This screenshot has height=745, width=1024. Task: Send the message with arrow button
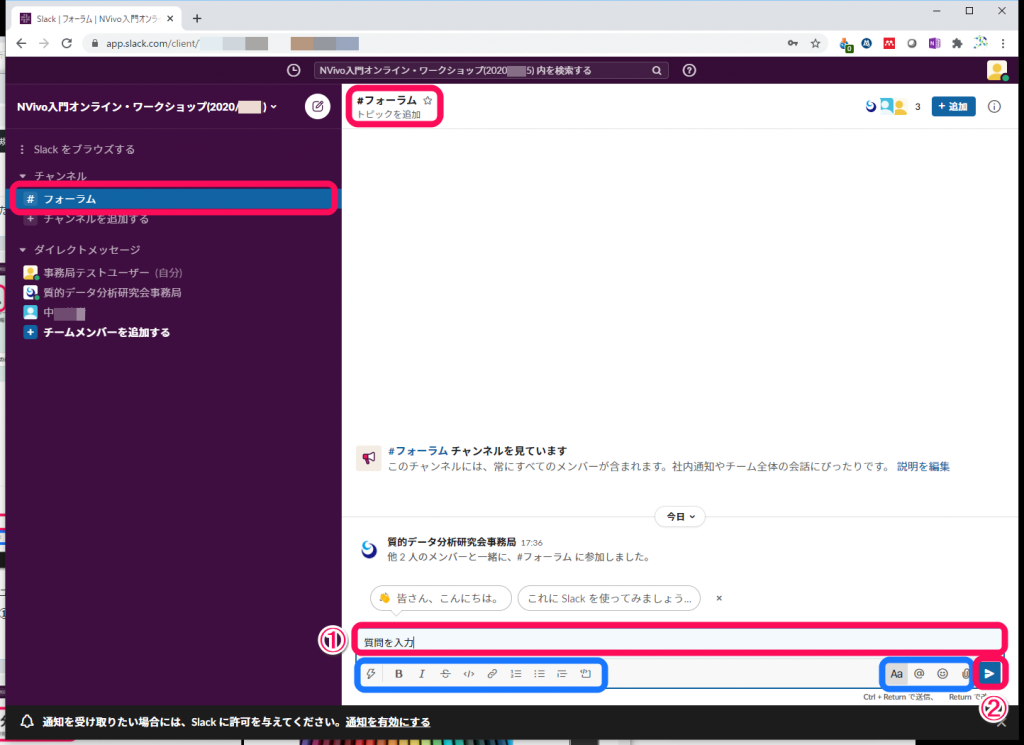click(989, 673)
